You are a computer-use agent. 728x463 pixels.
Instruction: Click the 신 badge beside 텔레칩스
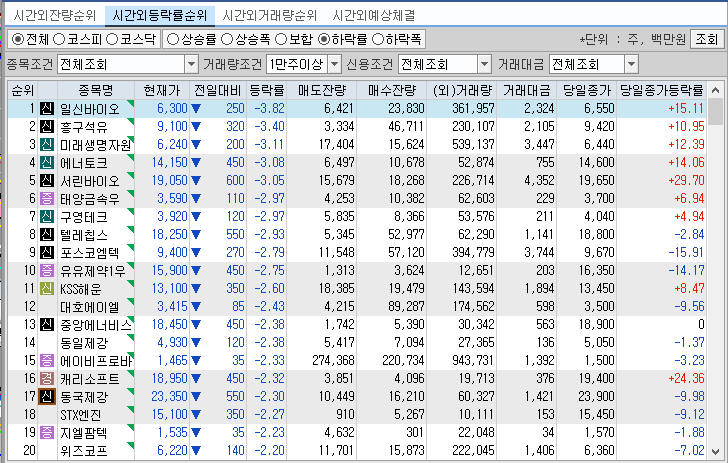coord(46,235)
